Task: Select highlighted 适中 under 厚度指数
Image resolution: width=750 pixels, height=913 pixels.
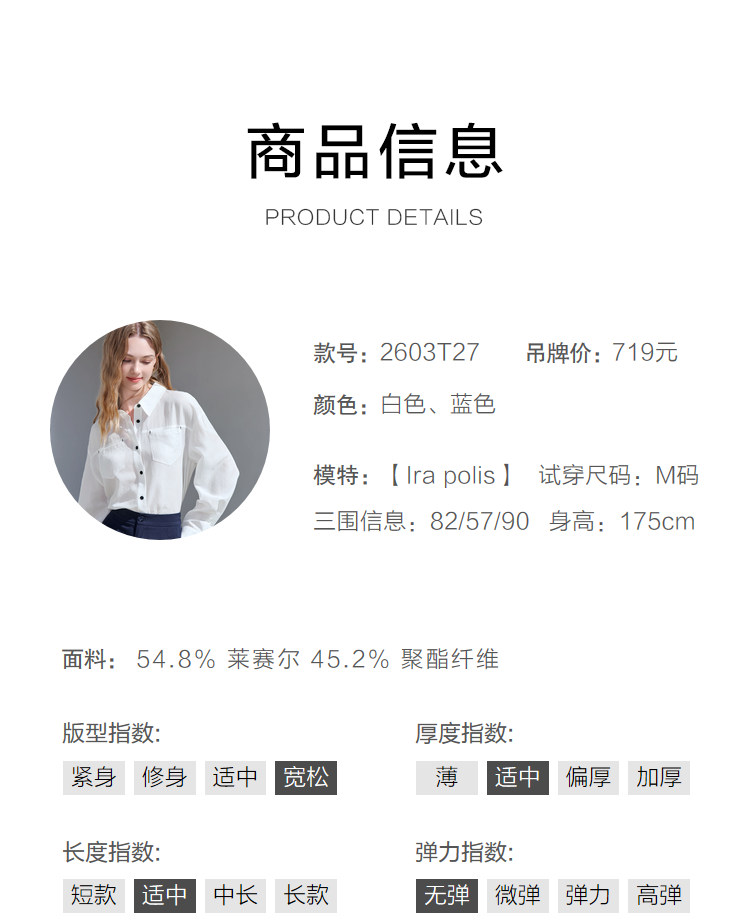Action: pos(518,777)
